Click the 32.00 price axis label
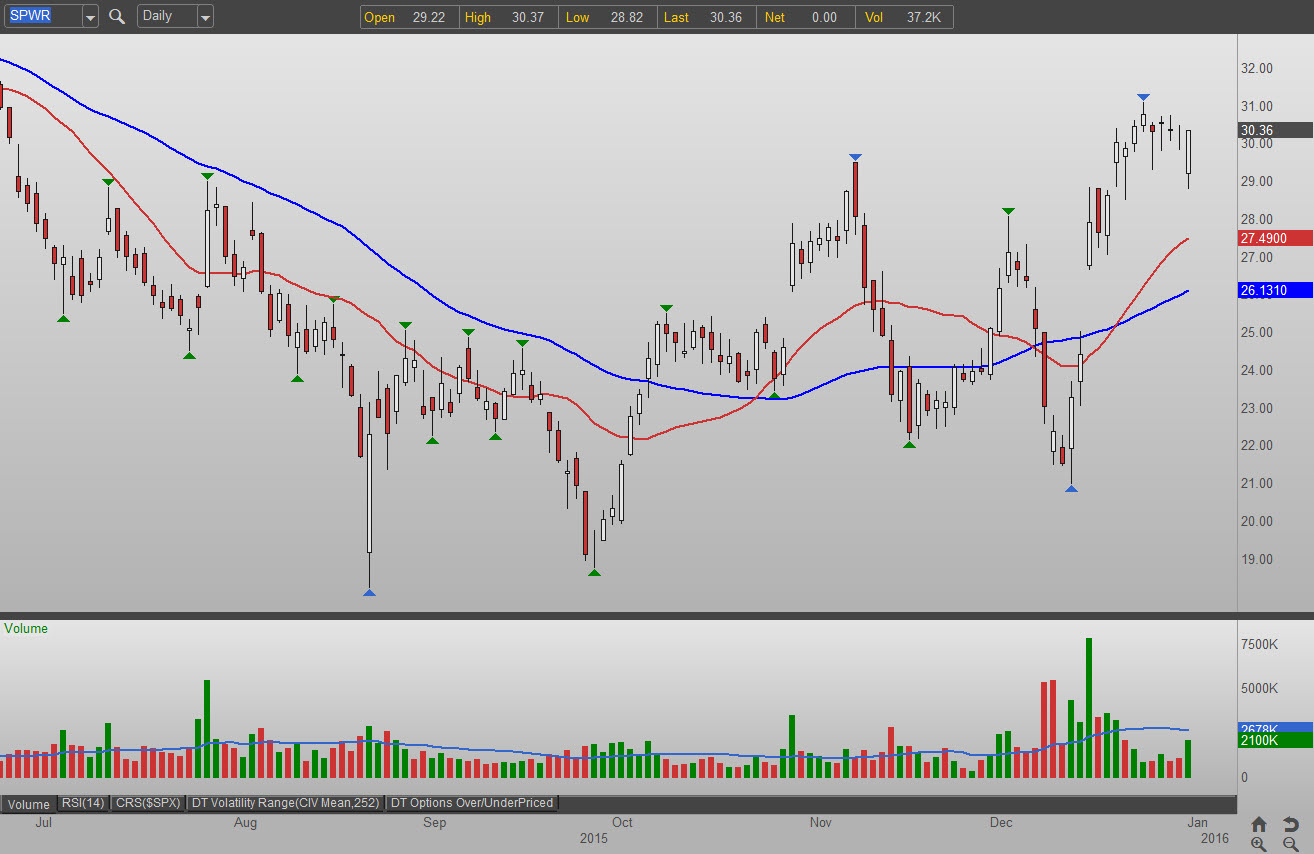This screenshot has width=1314, height=854. click(x=1256, y=68)
